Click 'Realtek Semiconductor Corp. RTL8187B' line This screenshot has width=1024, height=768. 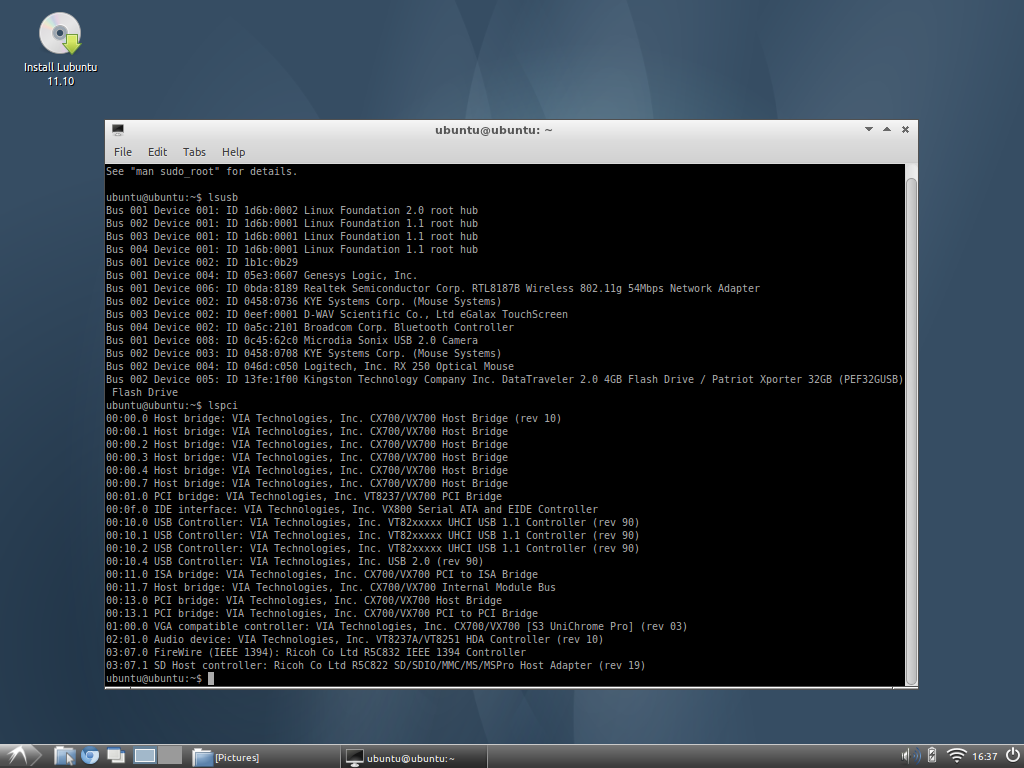point(433,288)
